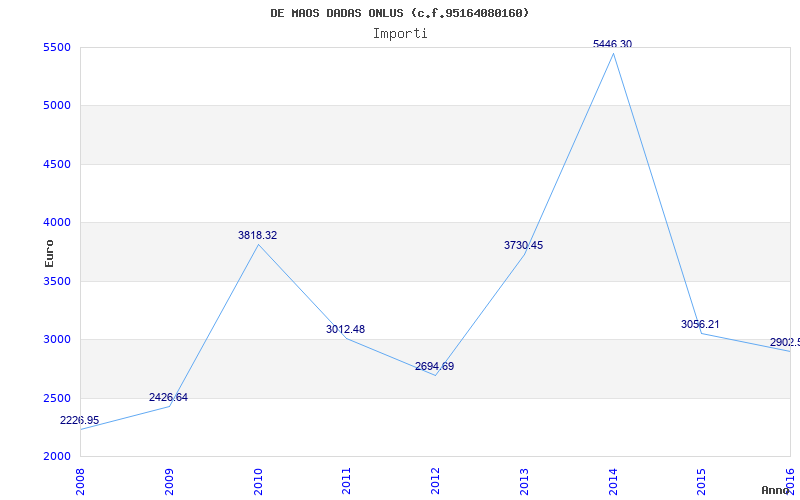Click the Importi subtitle
The height and width of the screenshot is (500, 800).
tap(400, 34)
